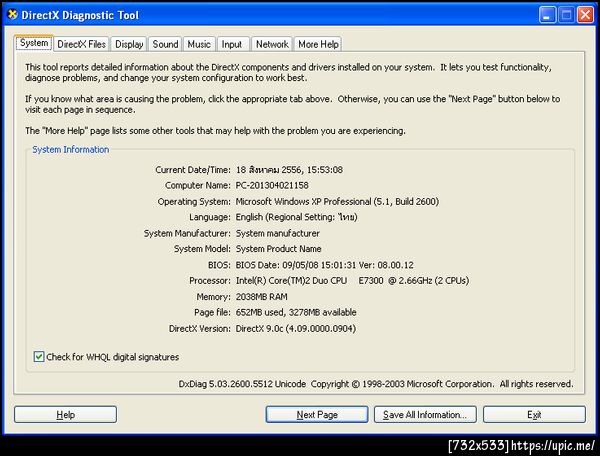Go to the Network tab
The width and height of the screenshot is (600, 456).
point(272,44)
